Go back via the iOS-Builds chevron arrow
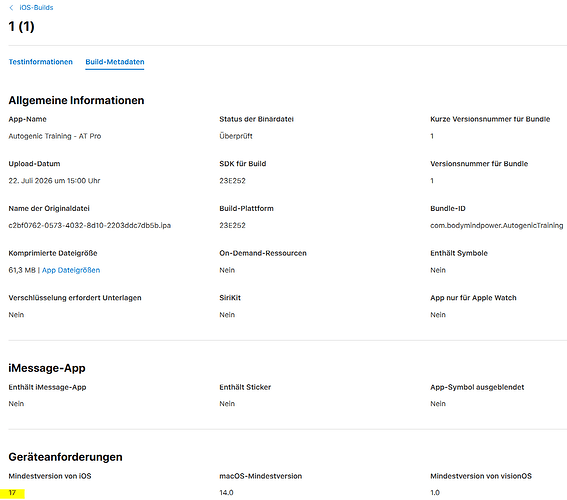This screenshot has height=500, width=567. [11, 8]
